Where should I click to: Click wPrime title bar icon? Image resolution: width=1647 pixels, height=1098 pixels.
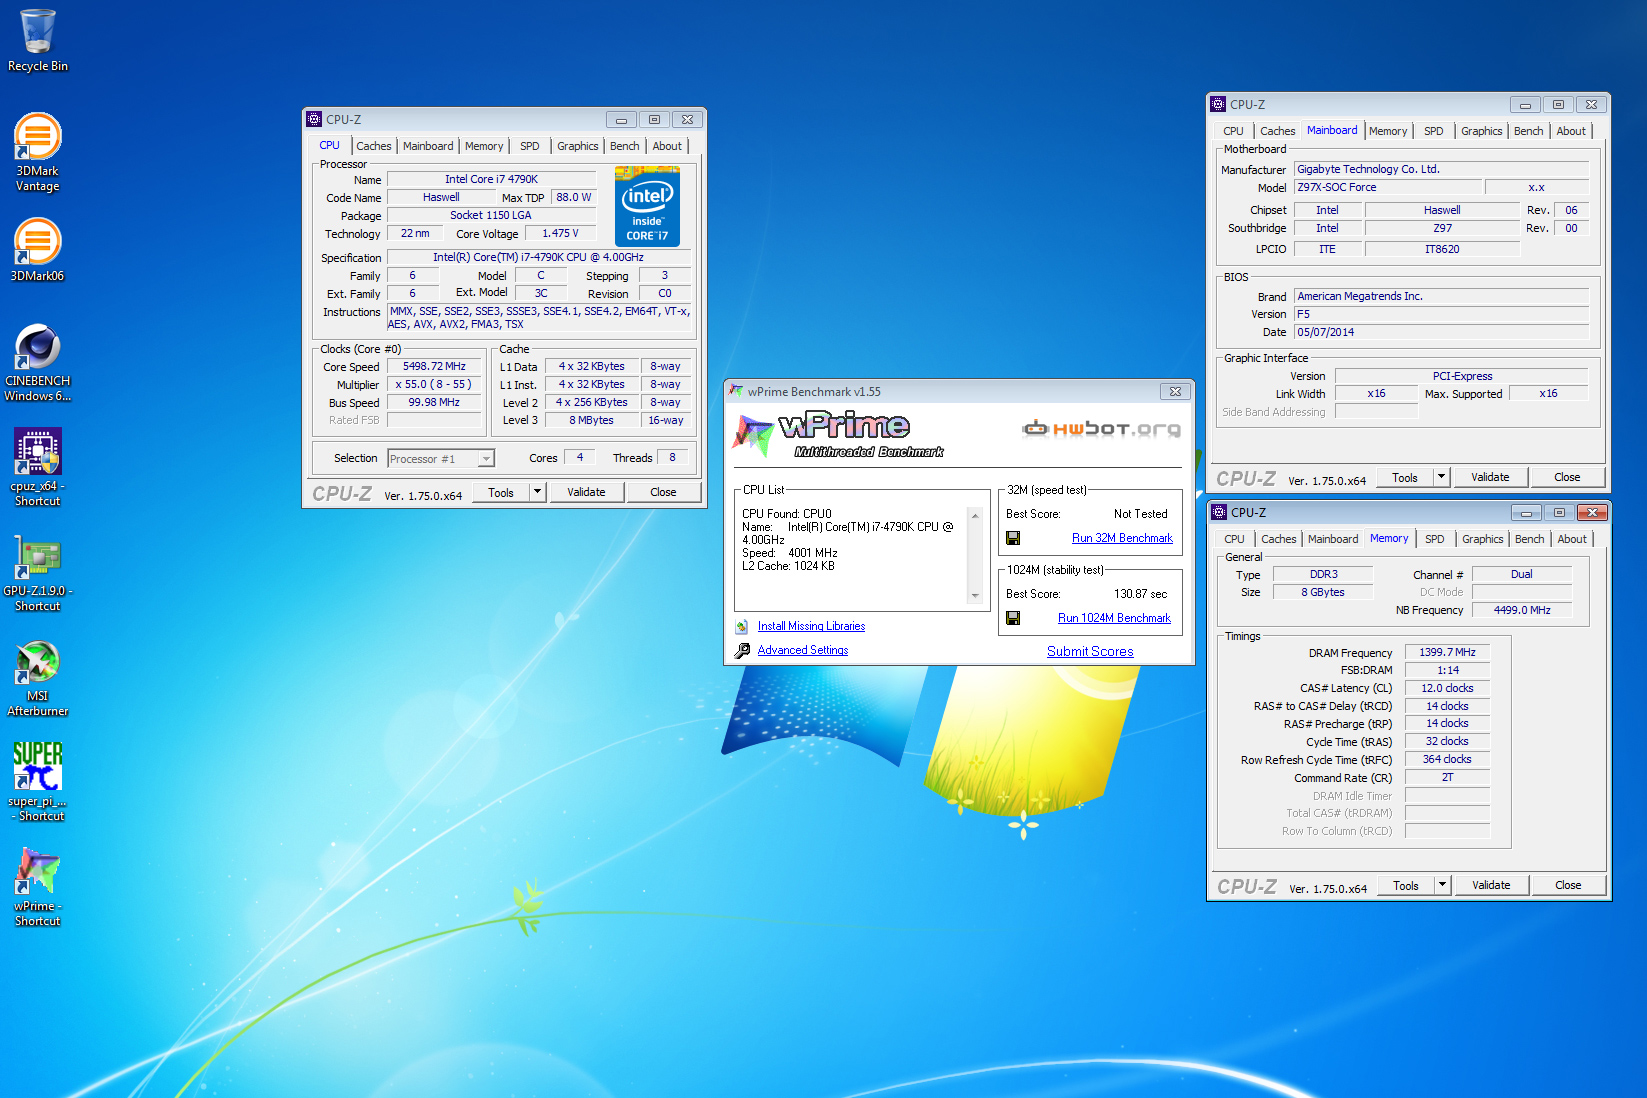tap(737, 391)
